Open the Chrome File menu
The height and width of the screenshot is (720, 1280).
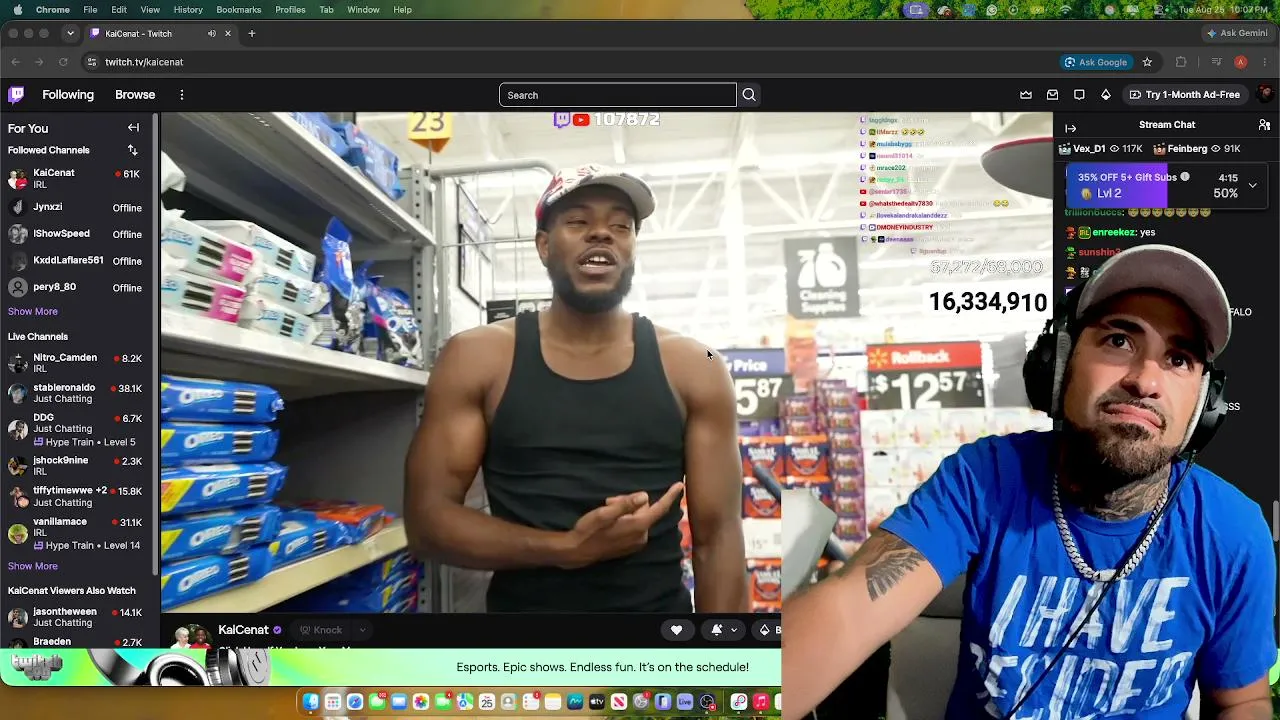tap(90, 10)
